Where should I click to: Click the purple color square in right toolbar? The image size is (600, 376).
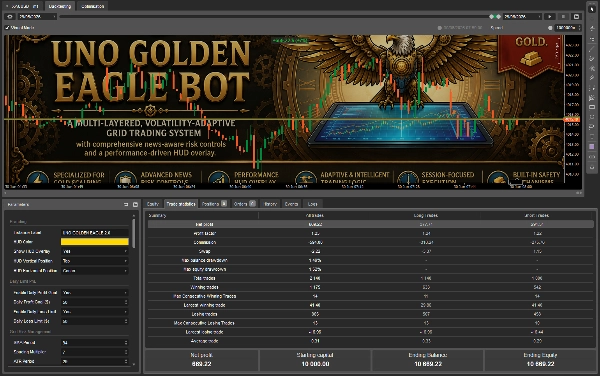[592, 146]
